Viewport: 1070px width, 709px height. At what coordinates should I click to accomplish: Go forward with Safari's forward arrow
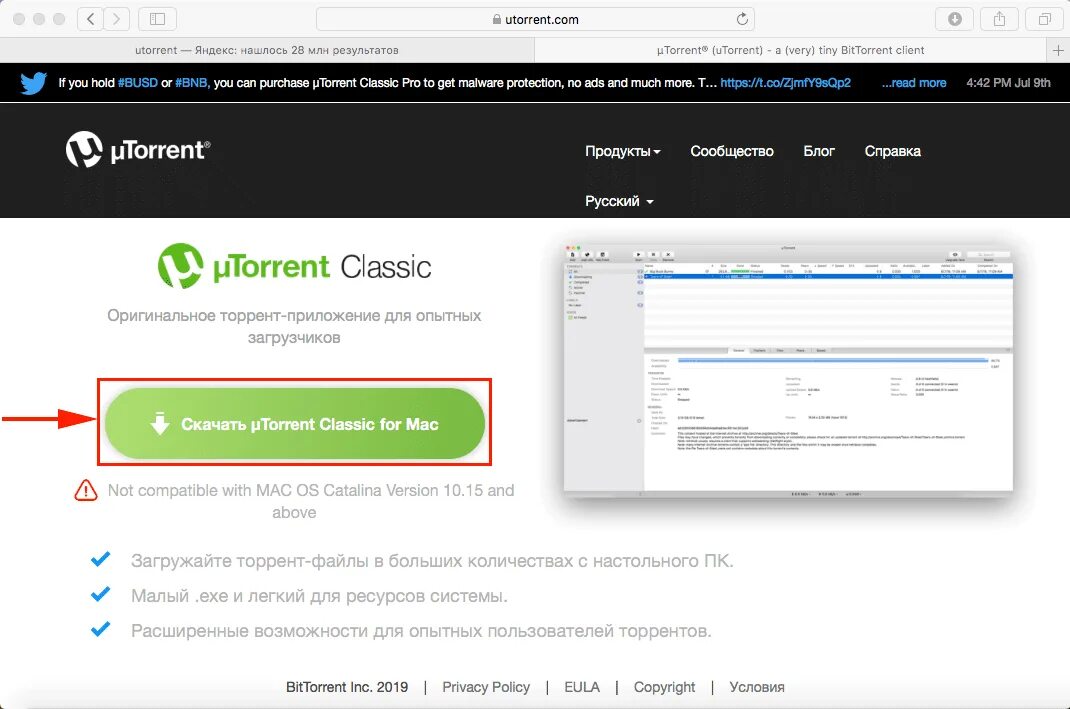[117, 19]
